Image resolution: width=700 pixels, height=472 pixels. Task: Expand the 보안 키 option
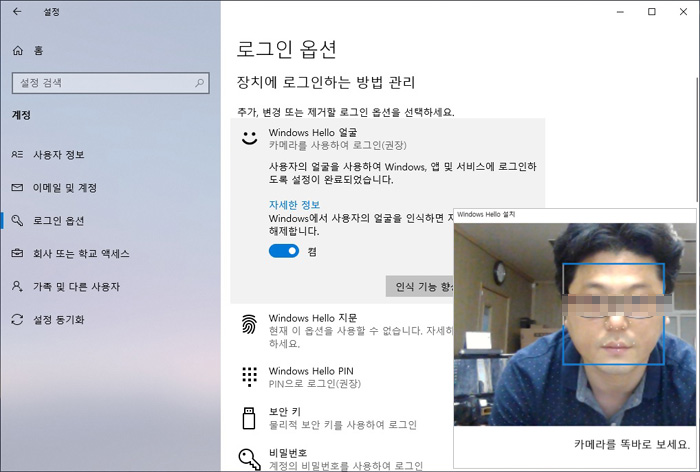(342, 418)
